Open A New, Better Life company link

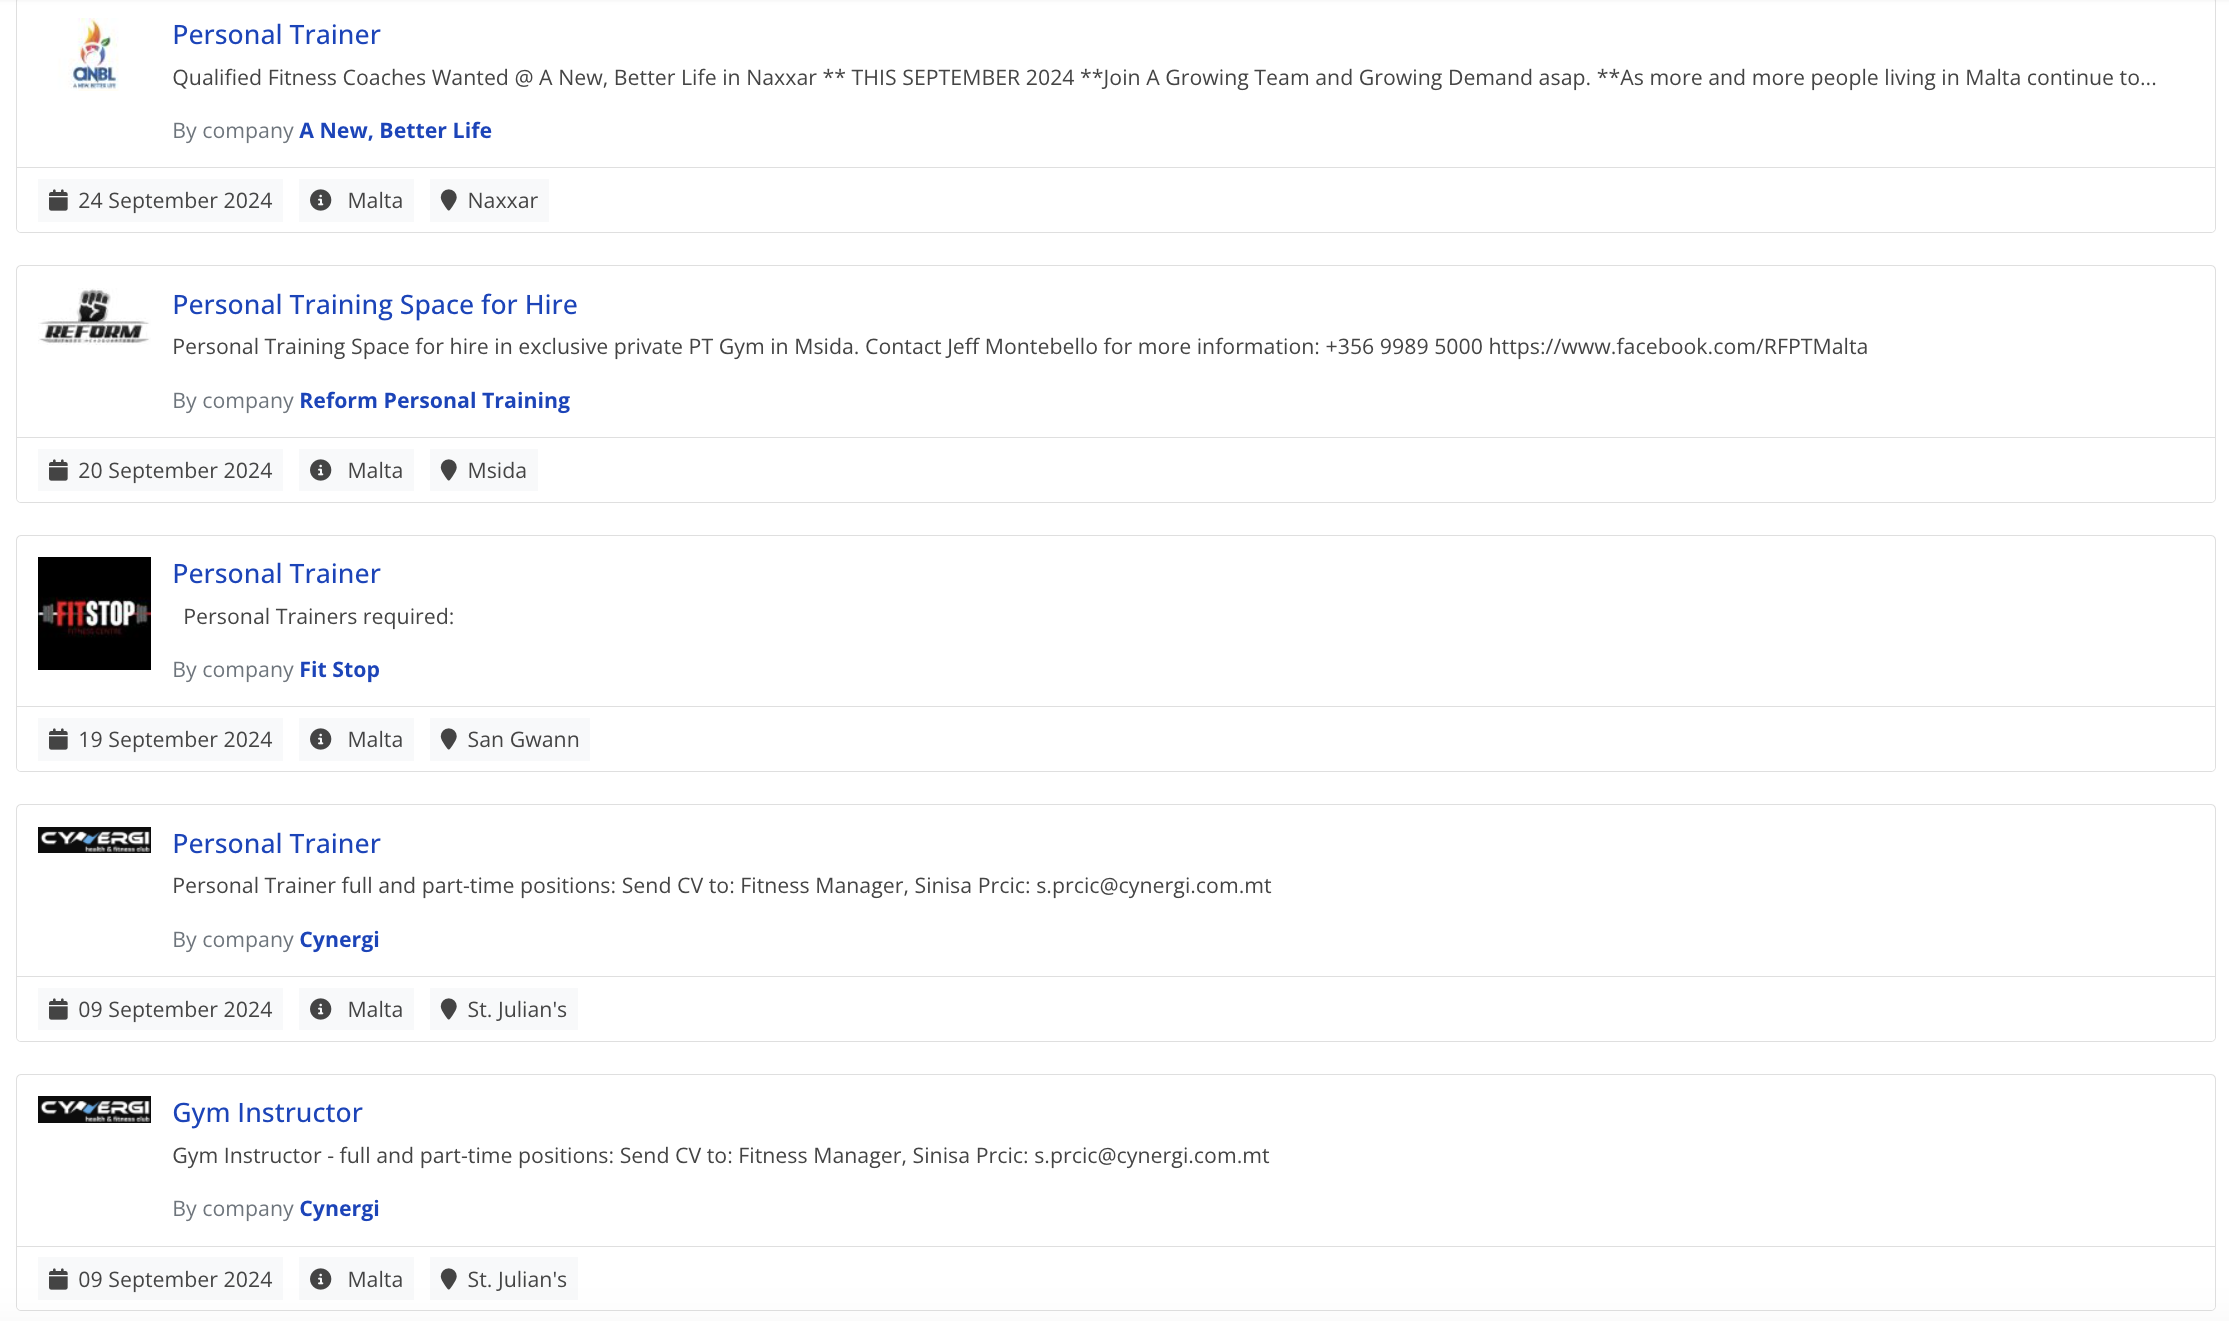click(395, 130)
